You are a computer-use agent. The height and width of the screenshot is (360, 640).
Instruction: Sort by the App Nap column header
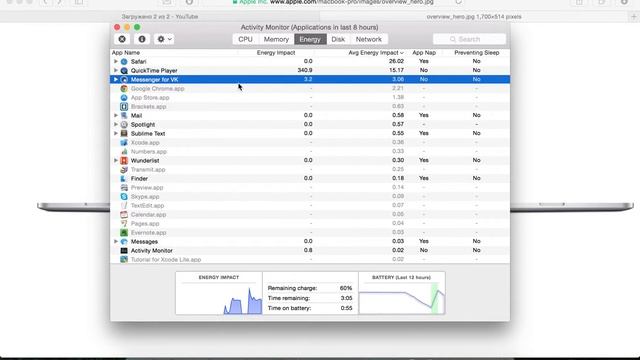(424, 53)
